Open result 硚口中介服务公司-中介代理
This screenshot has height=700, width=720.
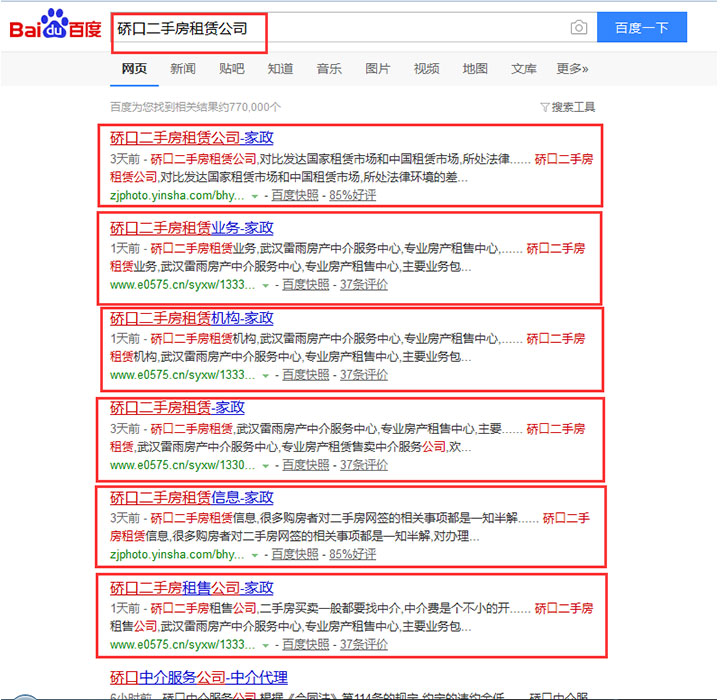click(x=199, y=677)
